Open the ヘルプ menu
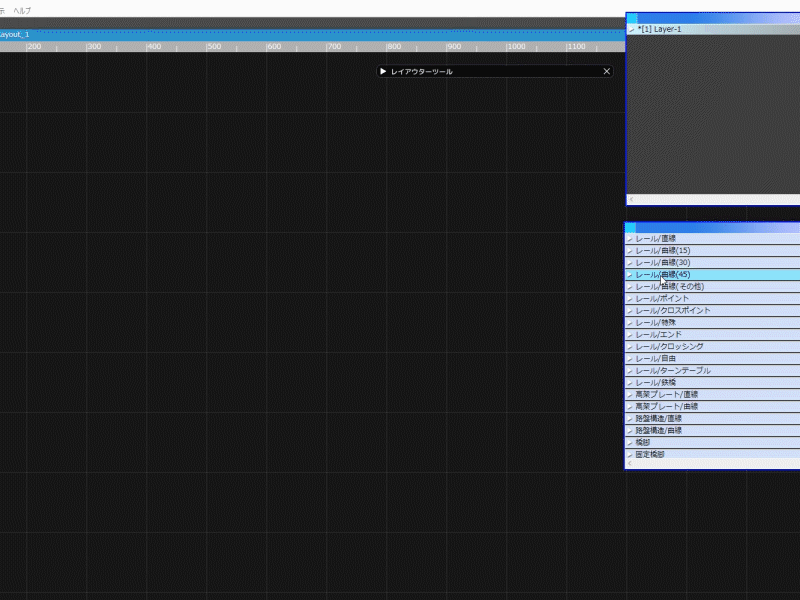Viewport: 800px width, 600px height. pyautogui.click(x=22, y=10)
